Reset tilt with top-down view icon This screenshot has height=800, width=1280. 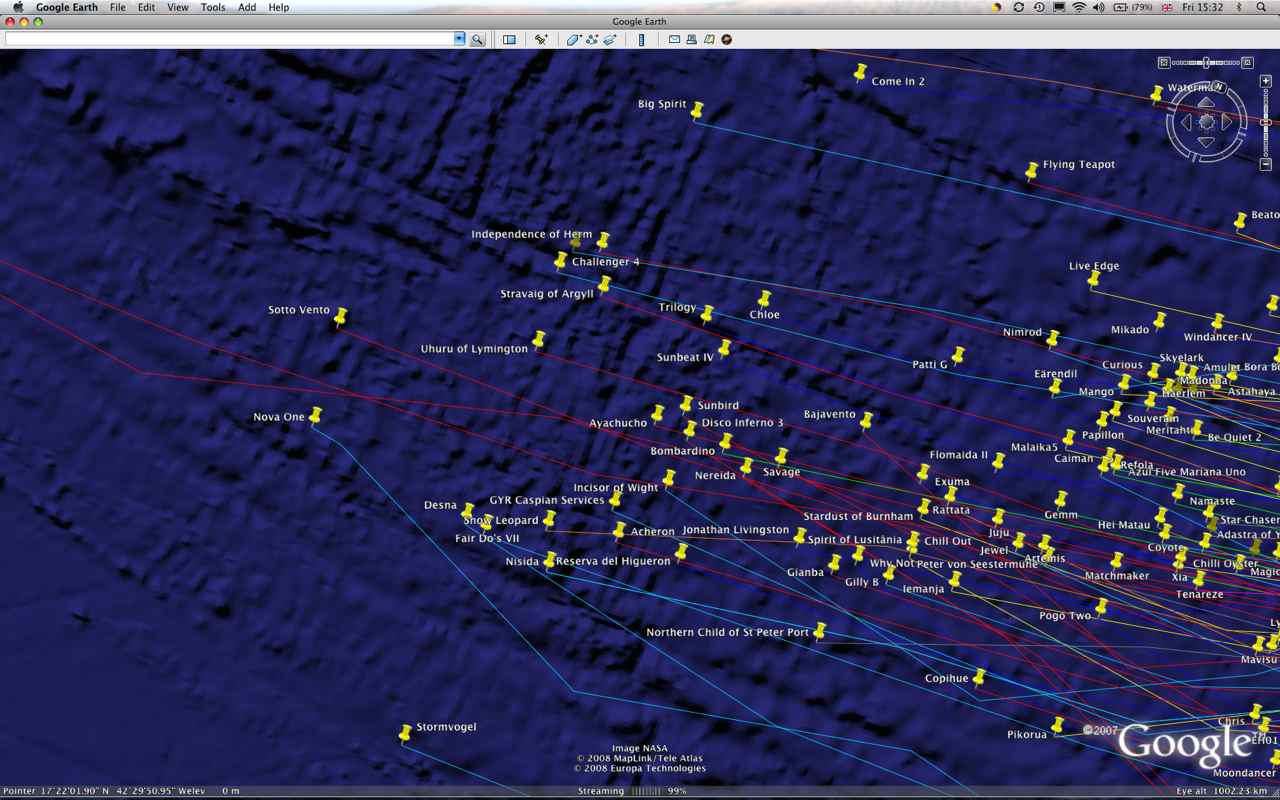coord(1164,62)
